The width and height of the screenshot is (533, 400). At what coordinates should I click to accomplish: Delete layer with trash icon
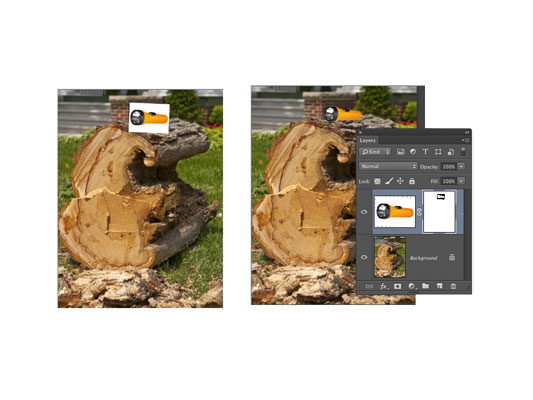[453, 286]
